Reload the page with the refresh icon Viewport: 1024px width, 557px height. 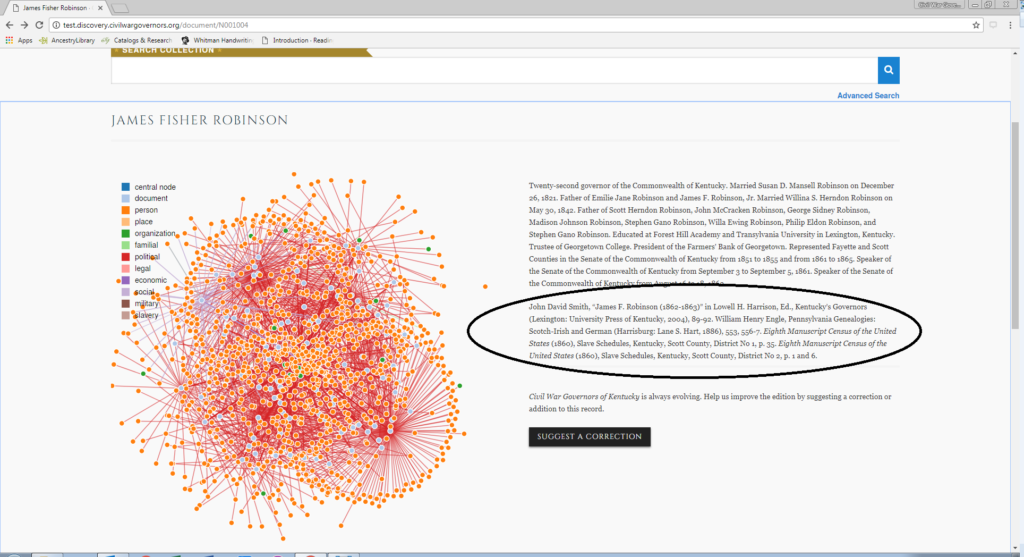click(x=39, y=25)
